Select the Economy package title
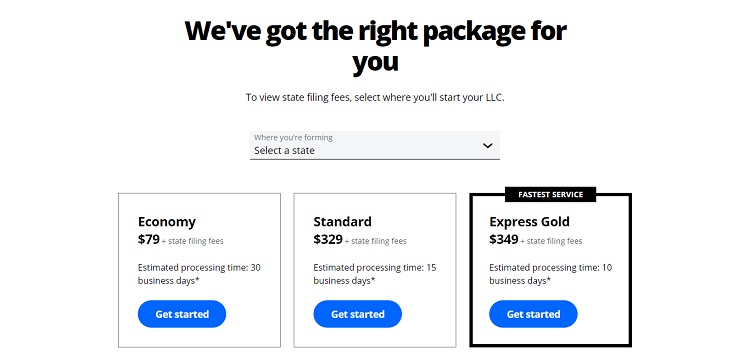 coord(166,222)
